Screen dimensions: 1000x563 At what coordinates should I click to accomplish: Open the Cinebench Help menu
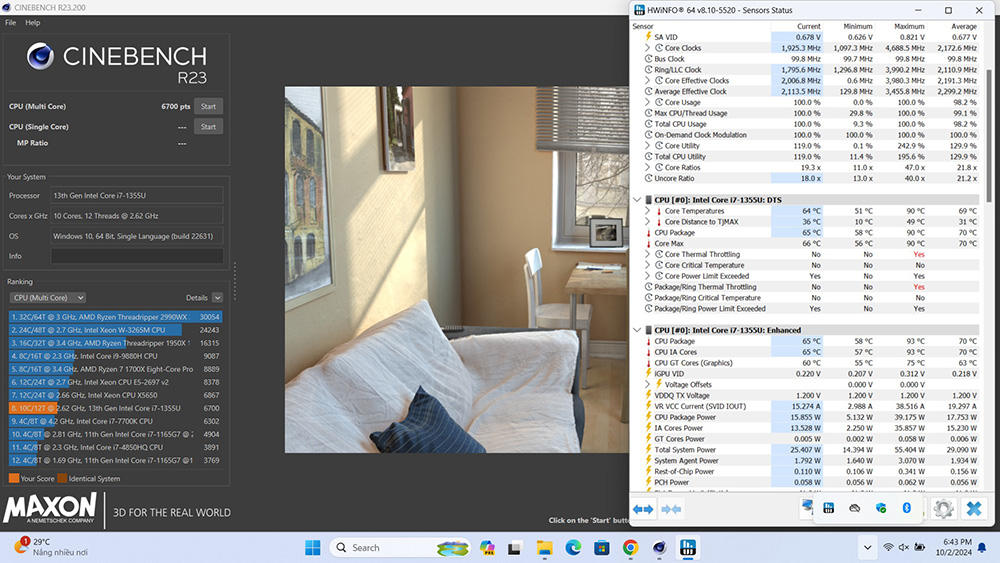tap(33, 22)
